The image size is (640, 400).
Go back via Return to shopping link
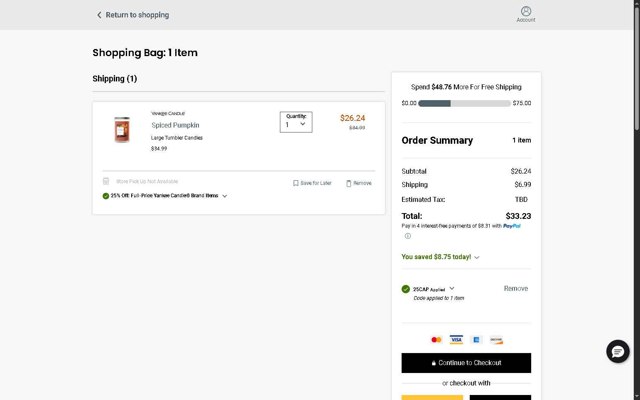point(137,15)
